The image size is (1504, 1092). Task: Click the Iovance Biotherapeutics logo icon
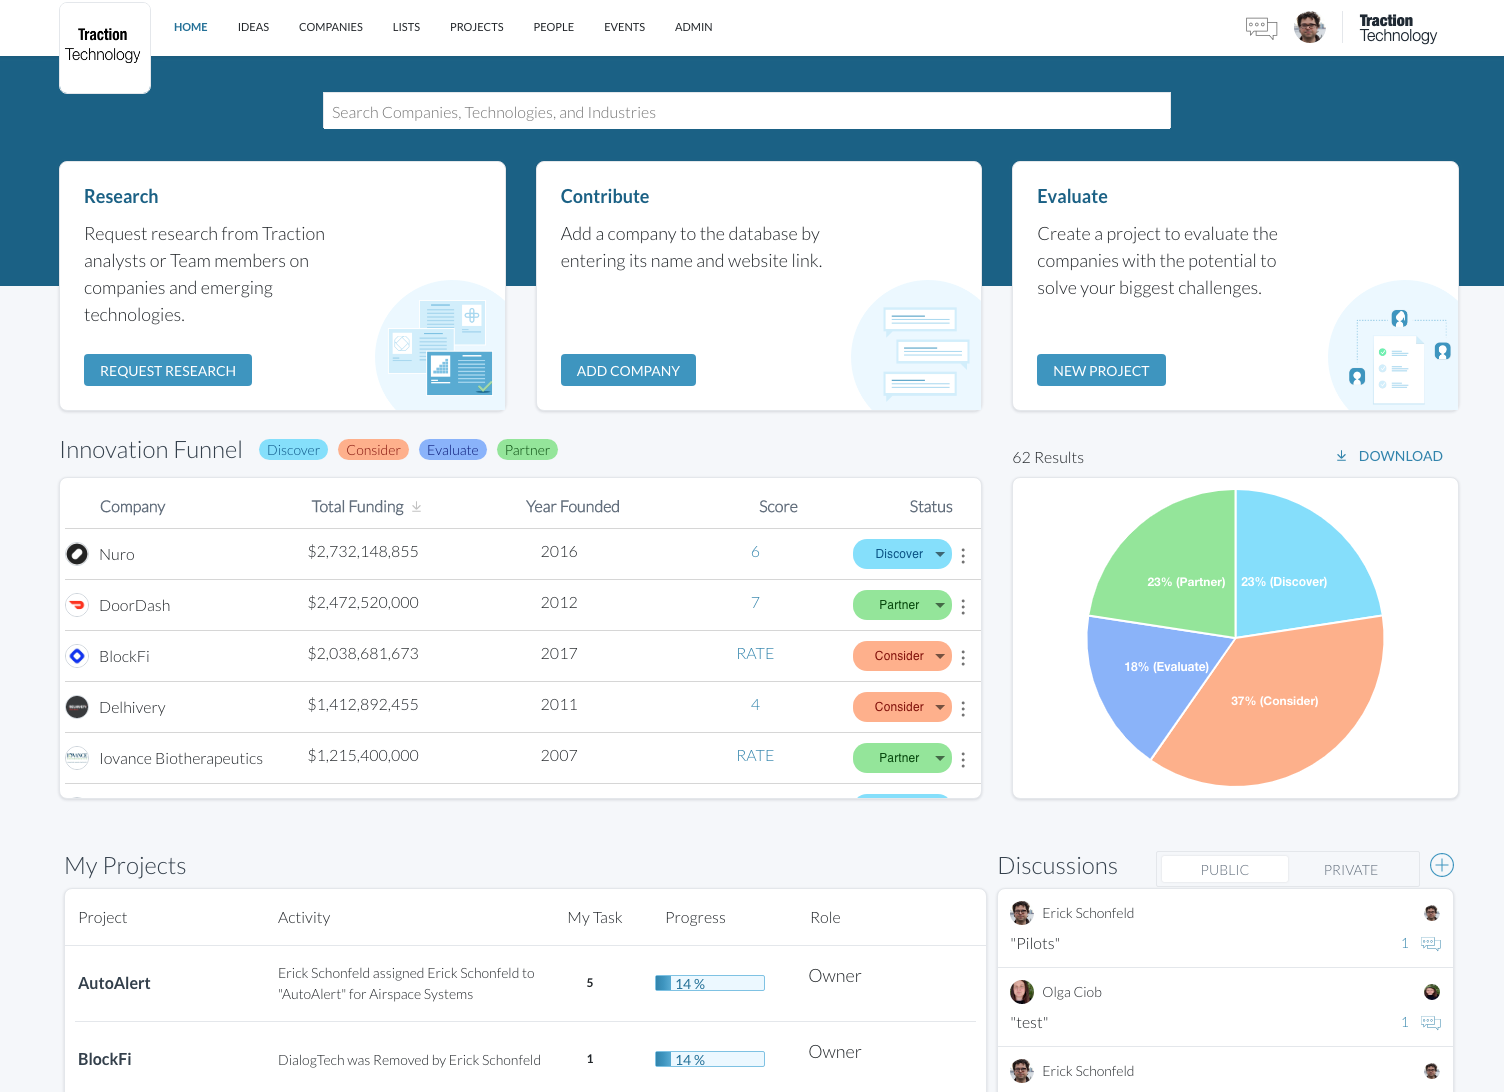[77, 757]
